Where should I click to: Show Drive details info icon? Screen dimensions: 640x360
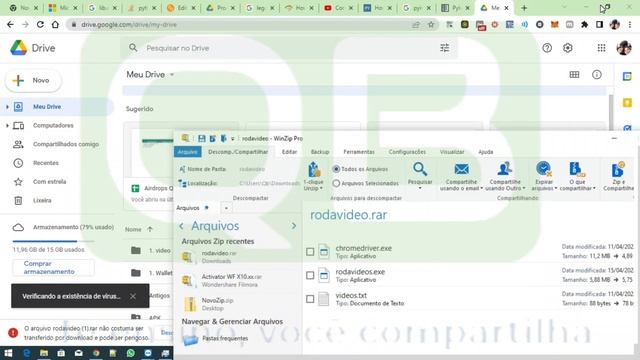(597, 75)
